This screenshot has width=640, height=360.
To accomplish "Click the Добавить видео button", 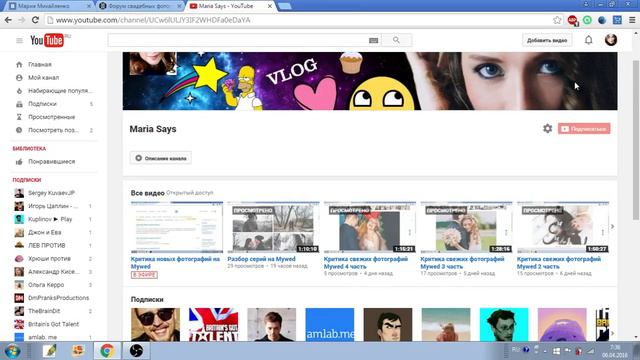I will (547, 40).
